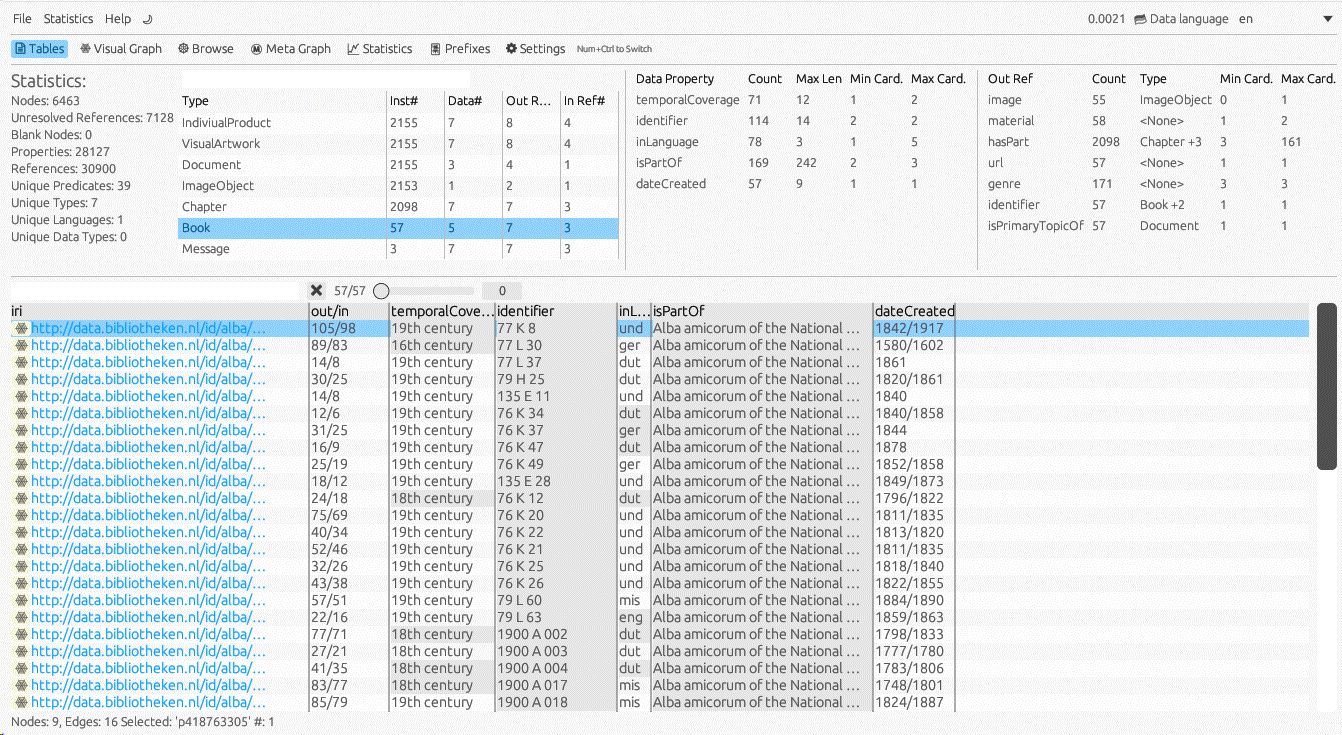Screen dimensions: 1342x735
Task: Open the Statistics menu
Action: pos(69,19)
